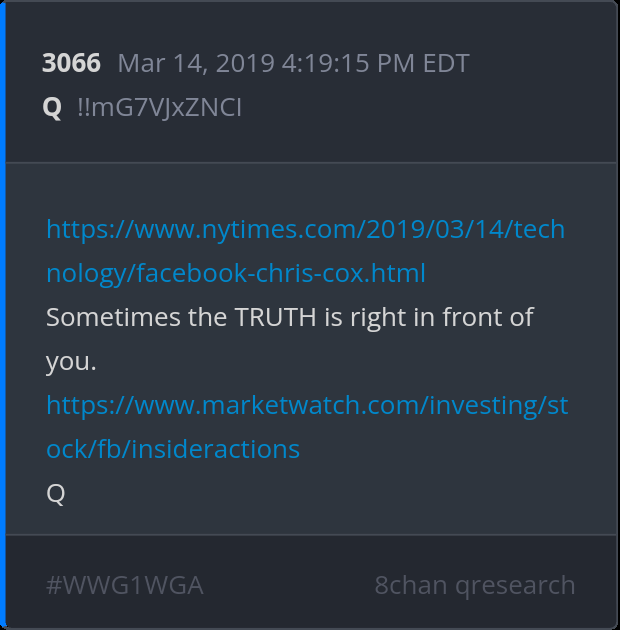The width and height of the screenshot is (620, 630).
Task: Click the capitalized word TRUTH
Action: 276,318
